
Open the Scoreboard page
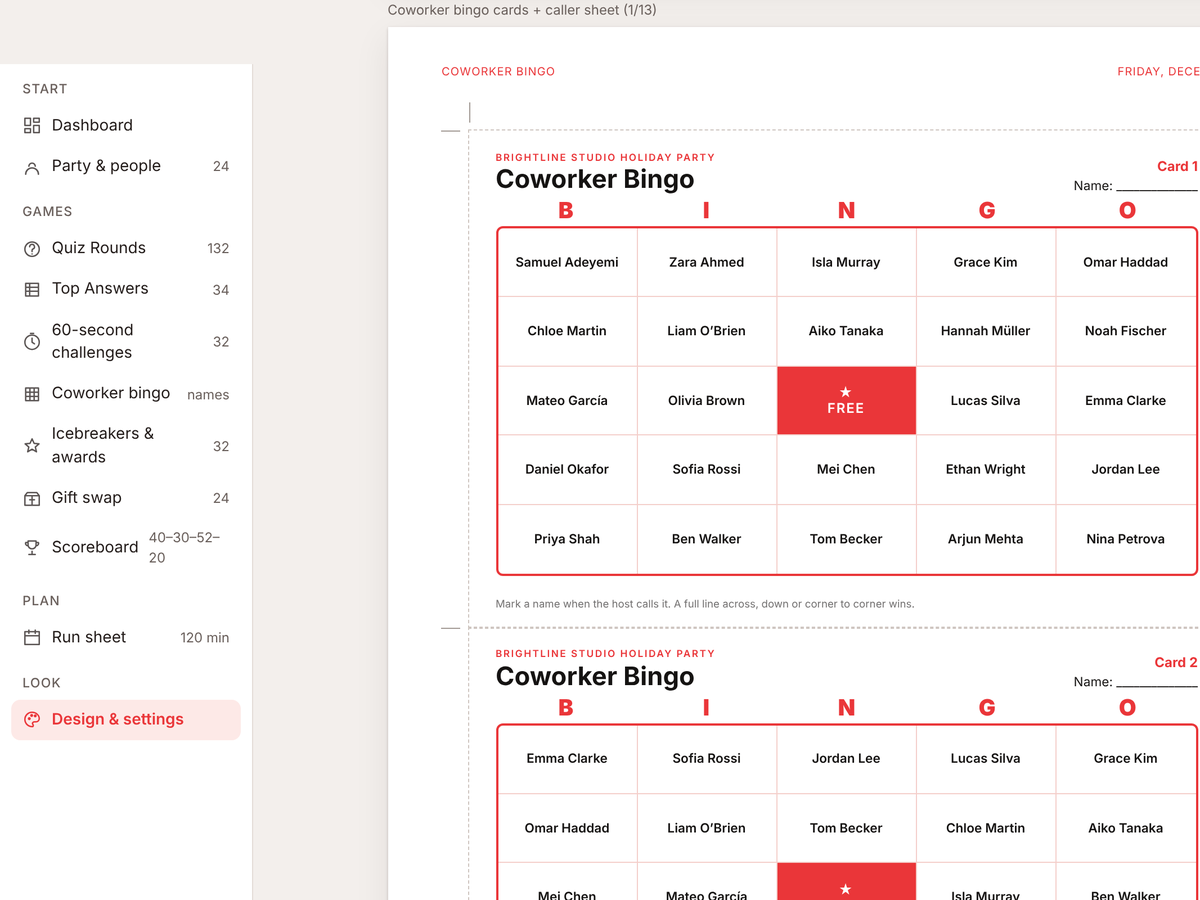[x=126, y=547]
